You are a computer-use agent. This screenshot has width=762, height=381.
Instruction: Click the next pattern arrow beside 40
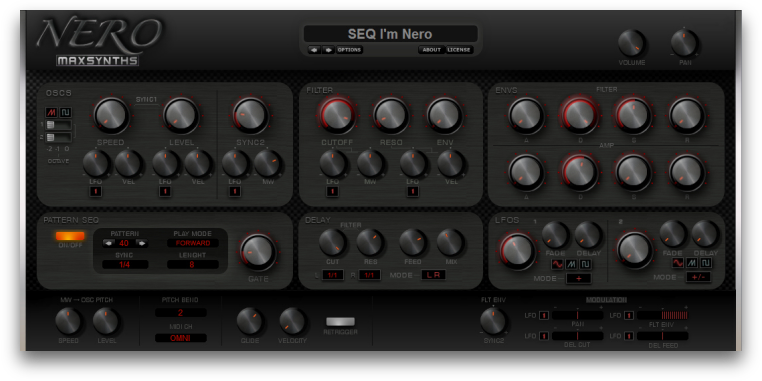point(142,243)
